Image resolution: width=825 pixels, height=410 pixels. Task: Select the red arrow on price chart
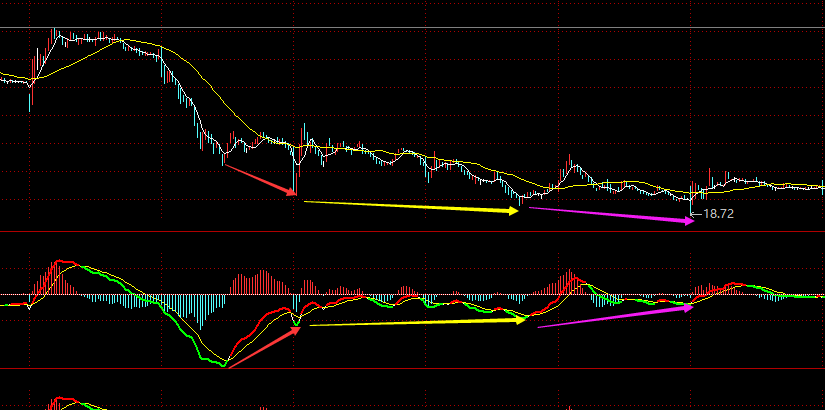click(x=260, y=179)
